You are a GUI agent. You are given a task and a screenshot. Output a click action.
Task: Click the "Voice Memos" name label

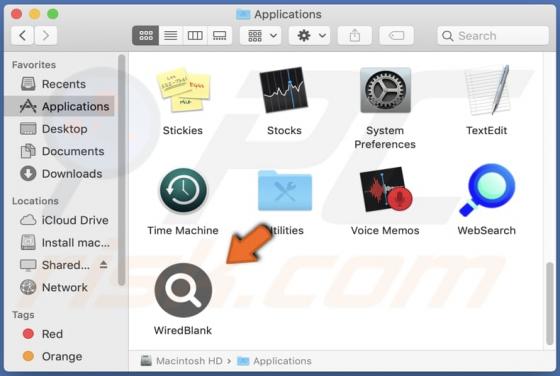(x=385, y=230)
